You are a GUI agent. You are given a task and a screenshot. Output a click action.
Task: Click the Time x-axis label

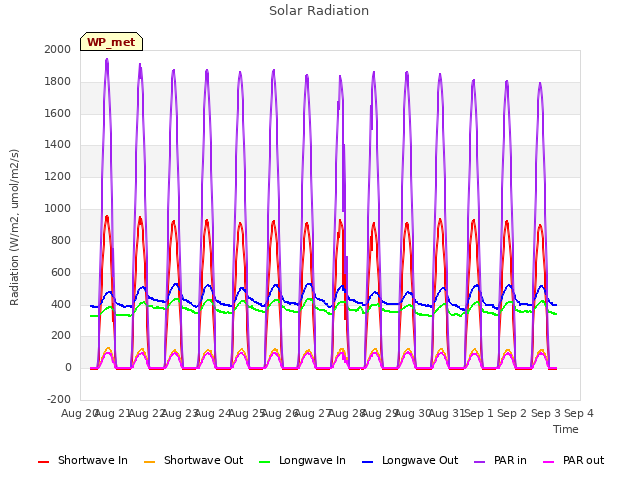(x=566, y=429)
